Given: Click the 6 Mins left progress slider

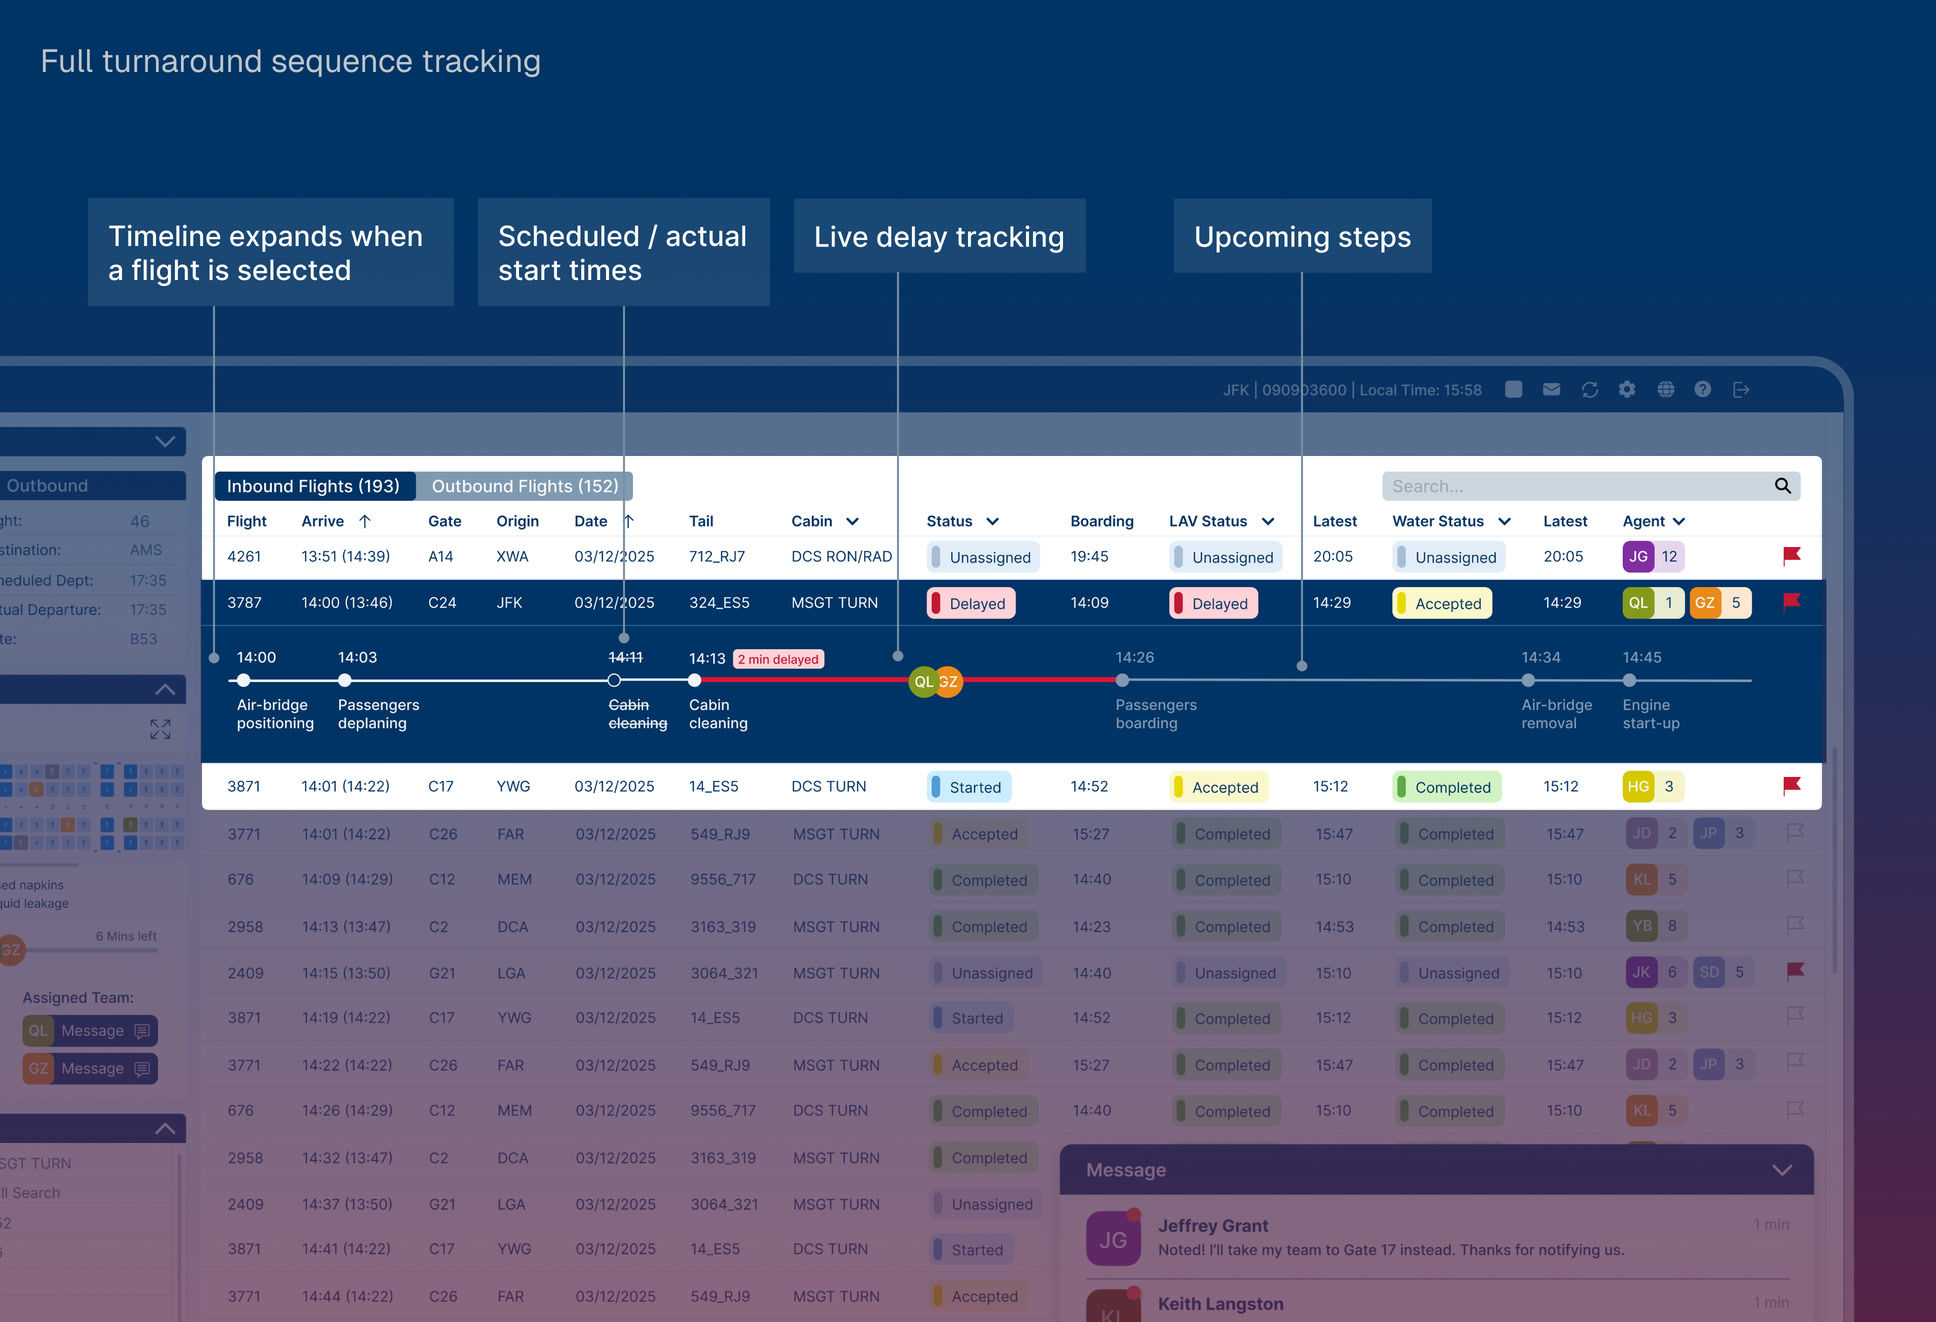Looking at the screenshot, I should (80, 950).
